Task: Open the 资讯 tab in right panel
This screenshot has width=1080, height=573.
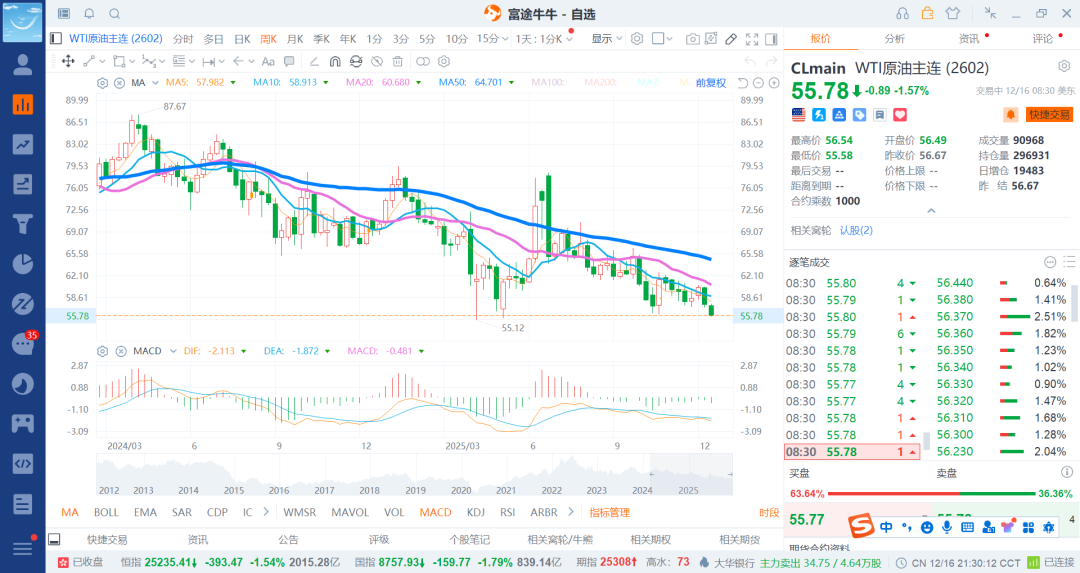Action: tap(968, 39)
